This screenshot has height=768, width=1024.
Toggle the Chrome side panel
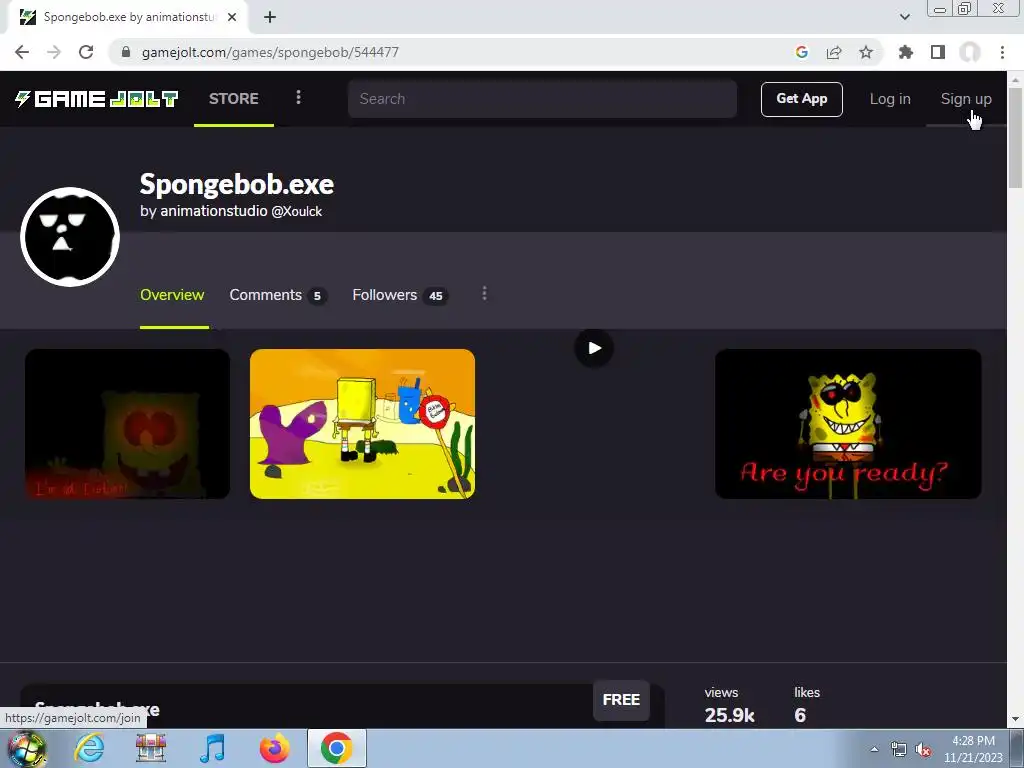(x=938, y=52)
